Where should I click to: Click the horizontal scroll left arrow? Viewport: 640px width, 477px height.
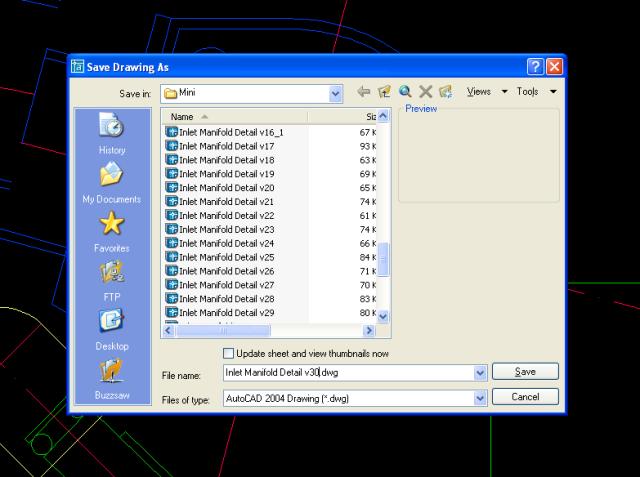[x=168, y=331]
